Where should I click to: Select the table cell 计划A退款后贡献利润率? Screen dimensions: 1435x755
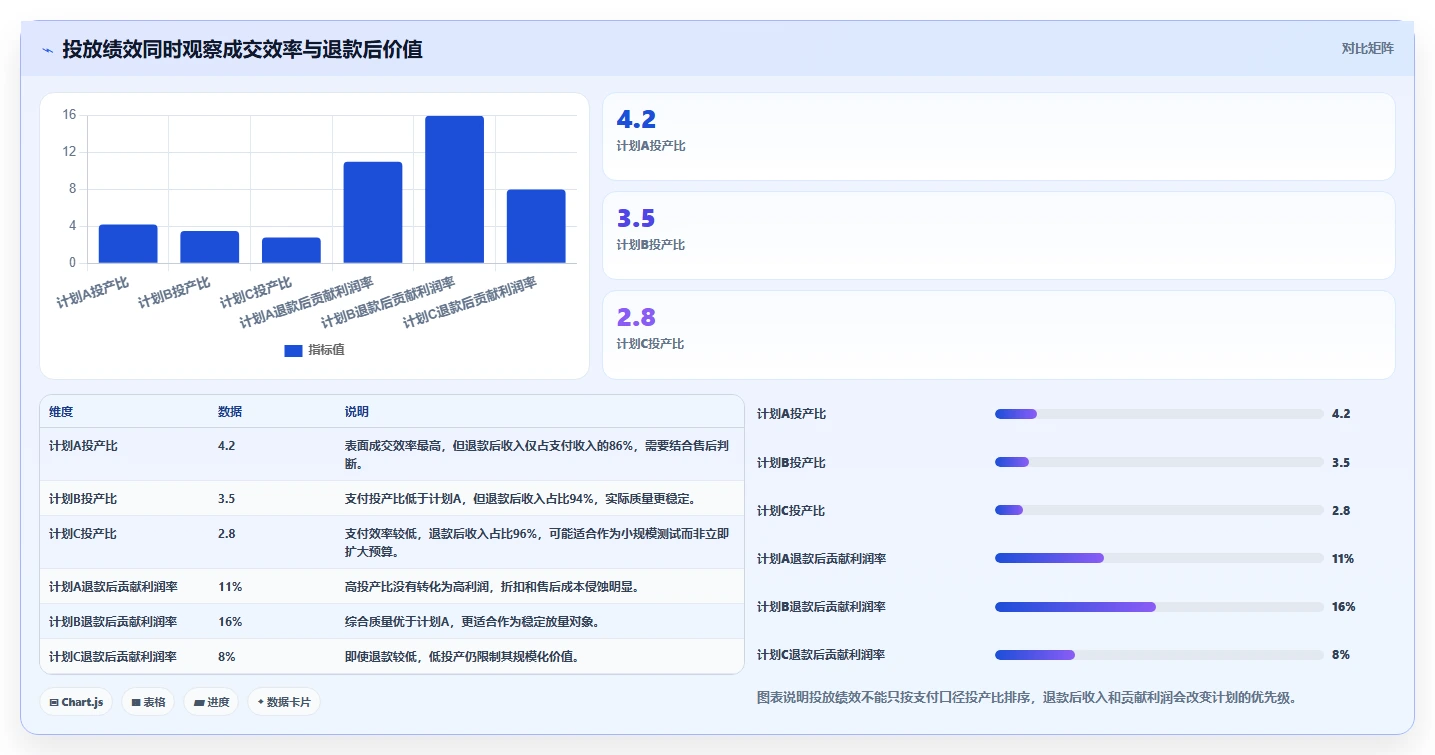113,587
